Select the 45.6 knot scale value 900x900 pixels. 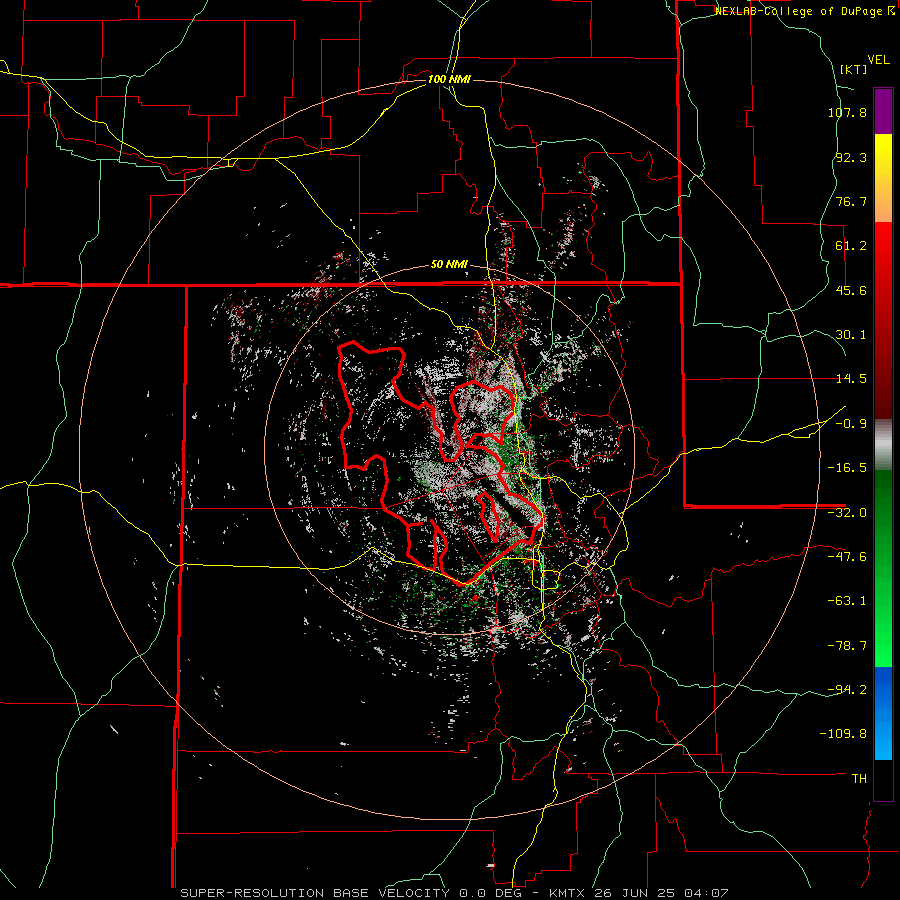pyautogui.click(x=851, y=290)
